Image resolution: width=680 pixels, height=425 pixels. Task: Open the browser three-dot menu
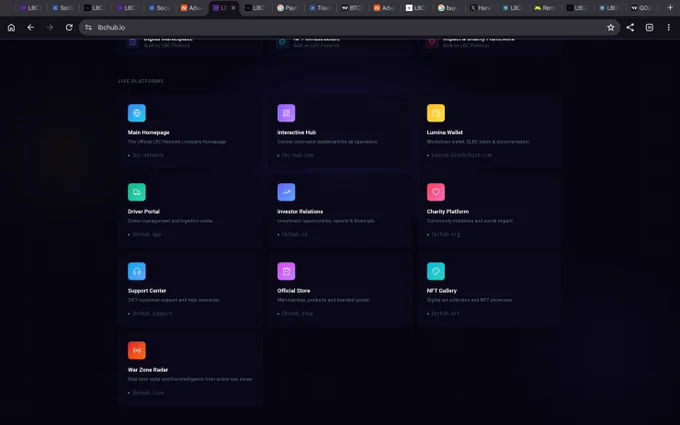(668, 27)
